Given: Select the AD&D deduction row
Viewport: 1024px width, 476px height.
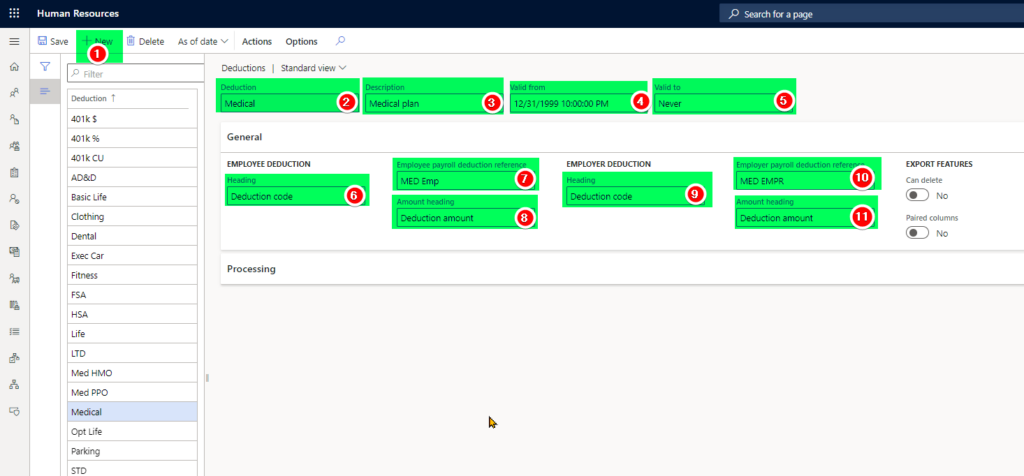Looking at the screenshot, I should (133, 178).
